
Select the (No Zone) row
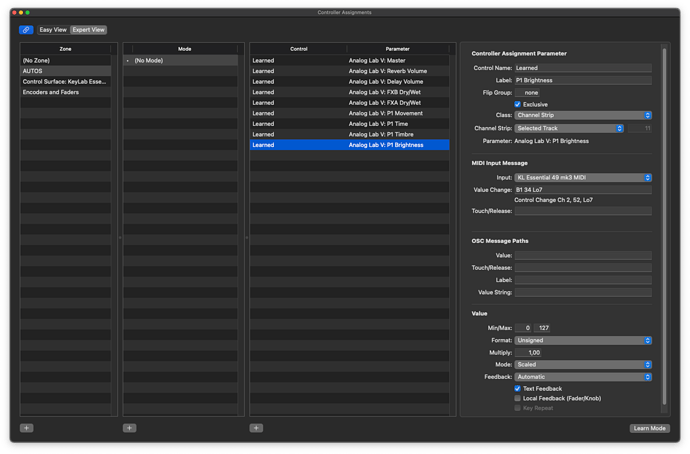point(66,60)
